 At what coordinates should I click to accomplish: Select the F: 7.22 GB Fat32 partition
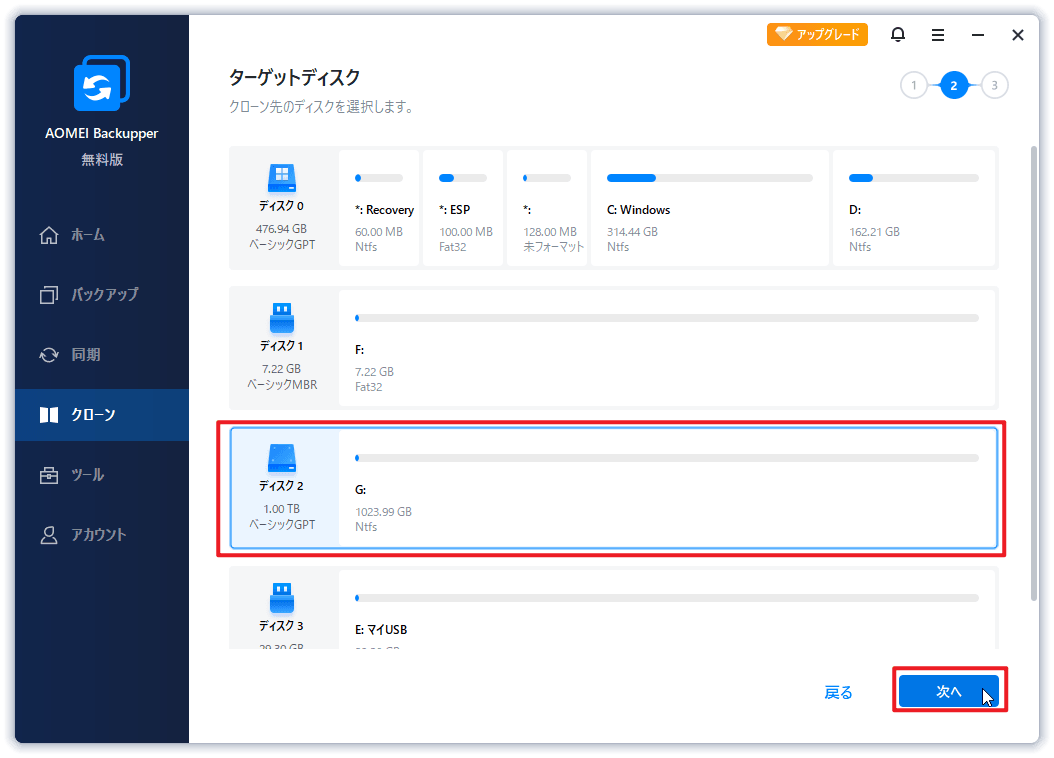point(667,347)
